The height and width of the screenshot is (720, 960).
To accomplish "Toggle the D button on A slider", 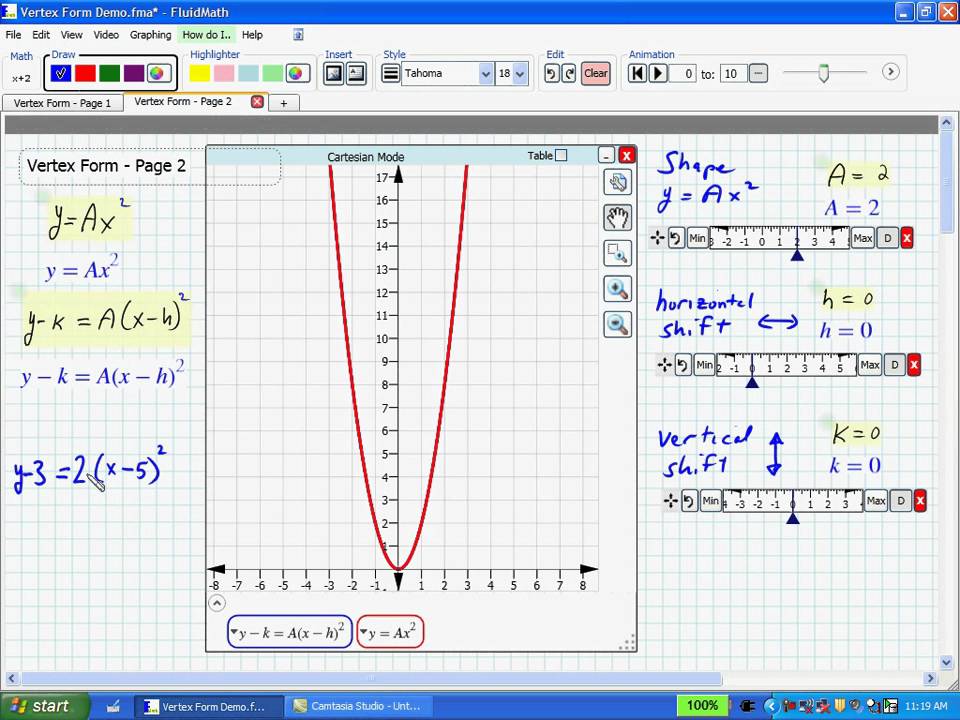I will point(888,238).
